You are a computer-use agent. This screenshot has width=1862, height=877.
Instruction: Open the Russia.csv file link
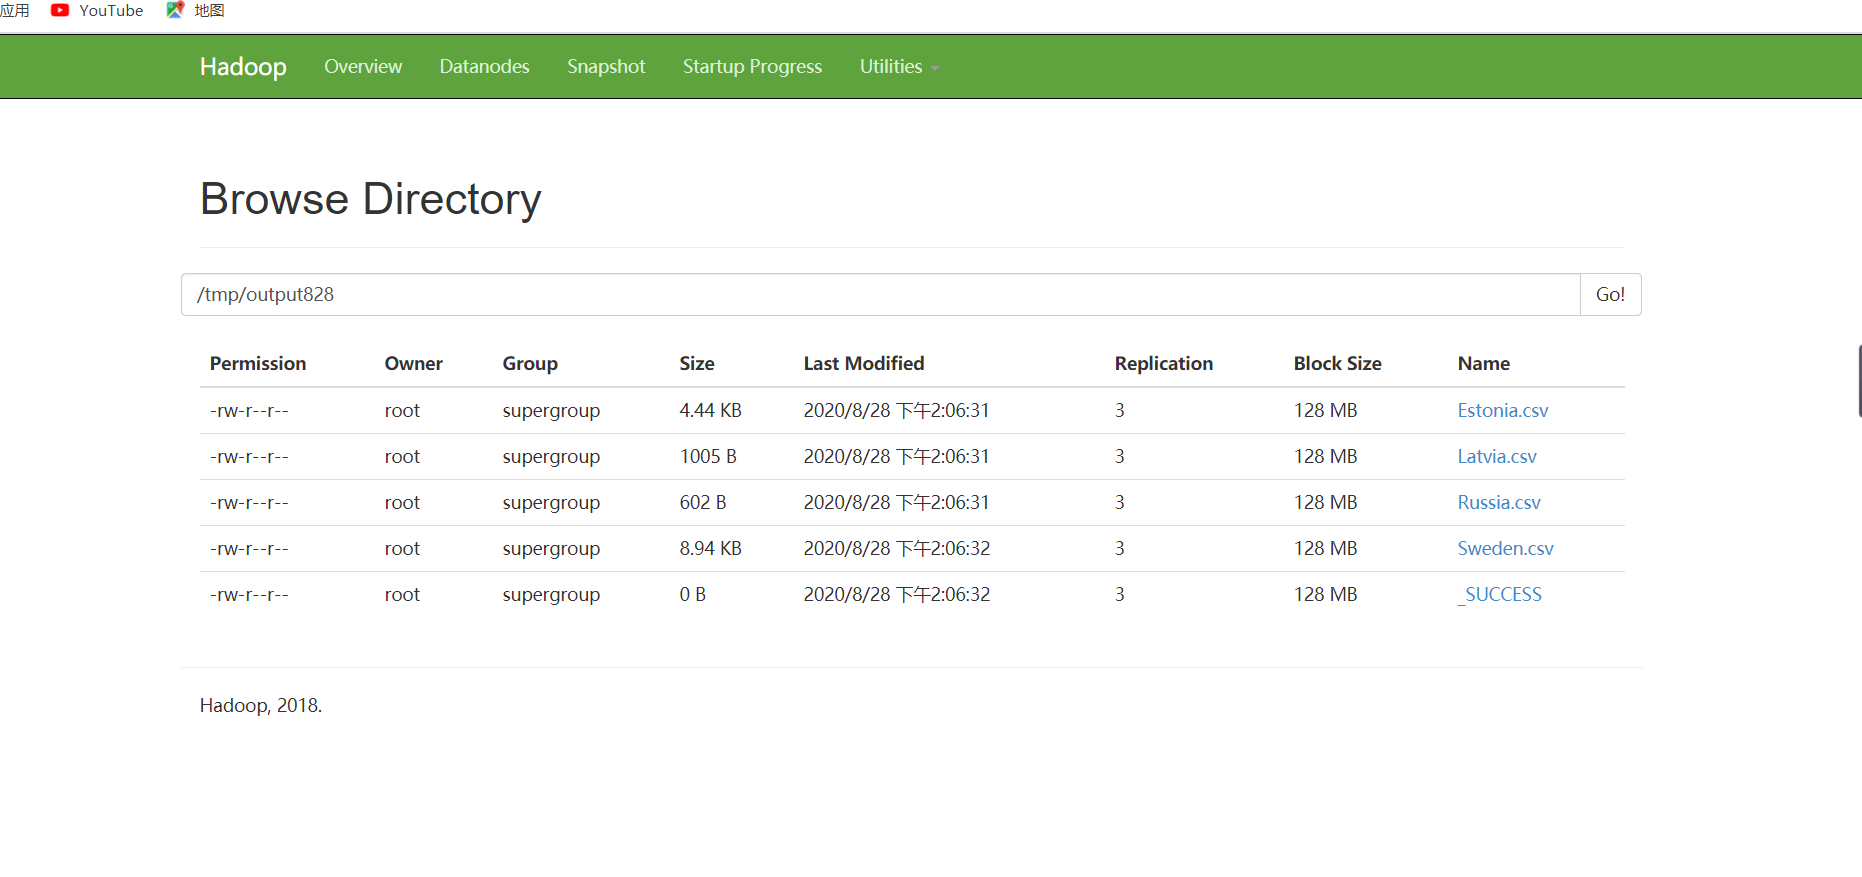coord(1498,502)
